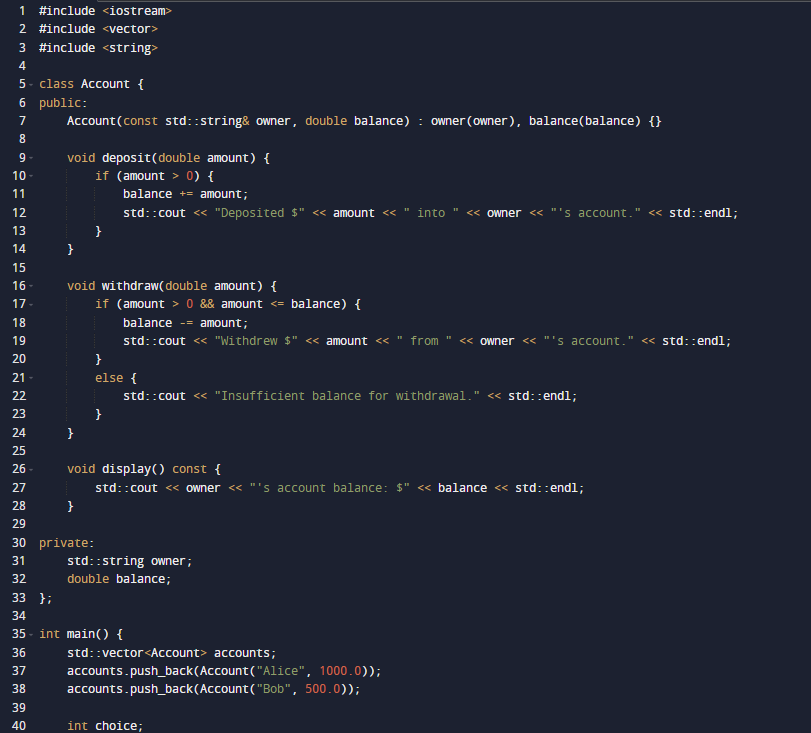Collapse the deposit function body

pyautogui.click(x=32, y=157)
